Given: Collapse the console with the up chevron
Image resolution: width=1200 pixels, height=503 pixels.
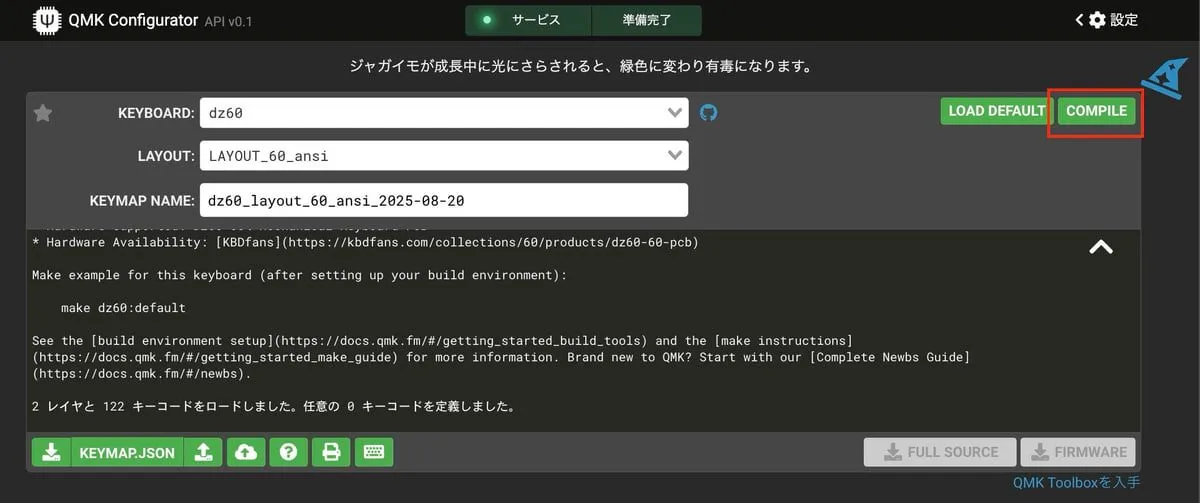Looking at the screenshot, I should (1100, 247).
